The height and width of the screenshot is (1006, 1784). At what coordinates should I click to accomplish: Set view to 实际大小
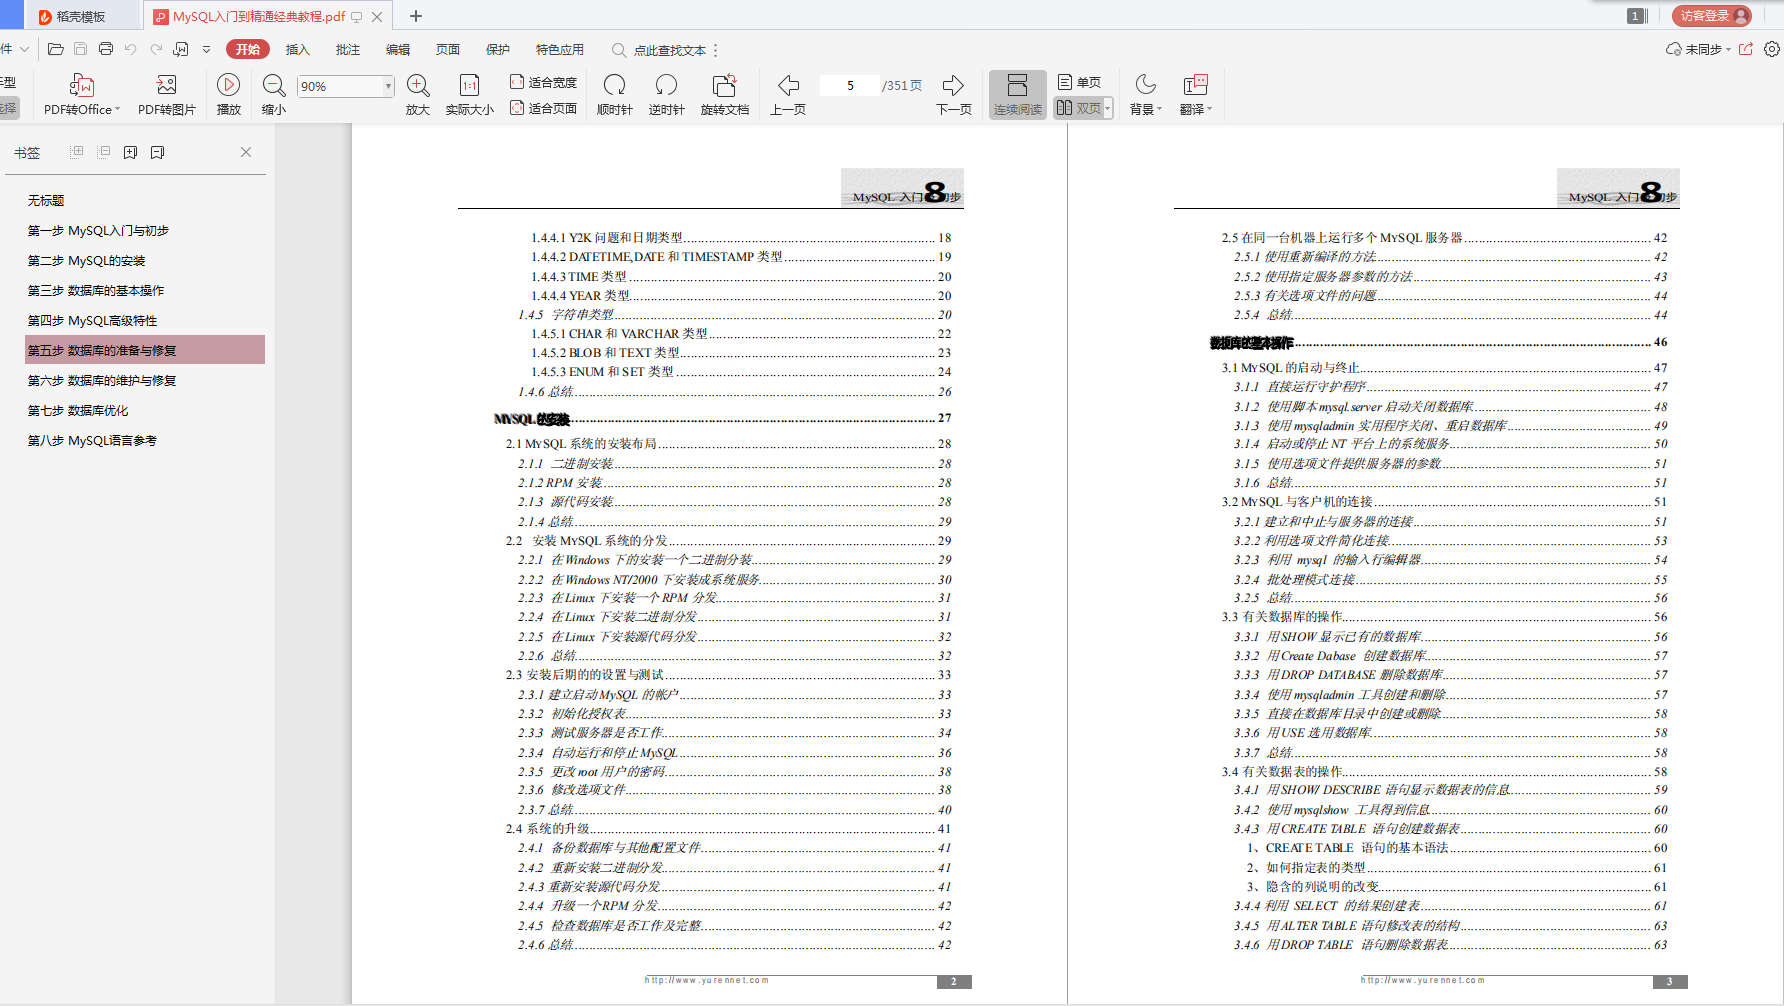[469, 95]
